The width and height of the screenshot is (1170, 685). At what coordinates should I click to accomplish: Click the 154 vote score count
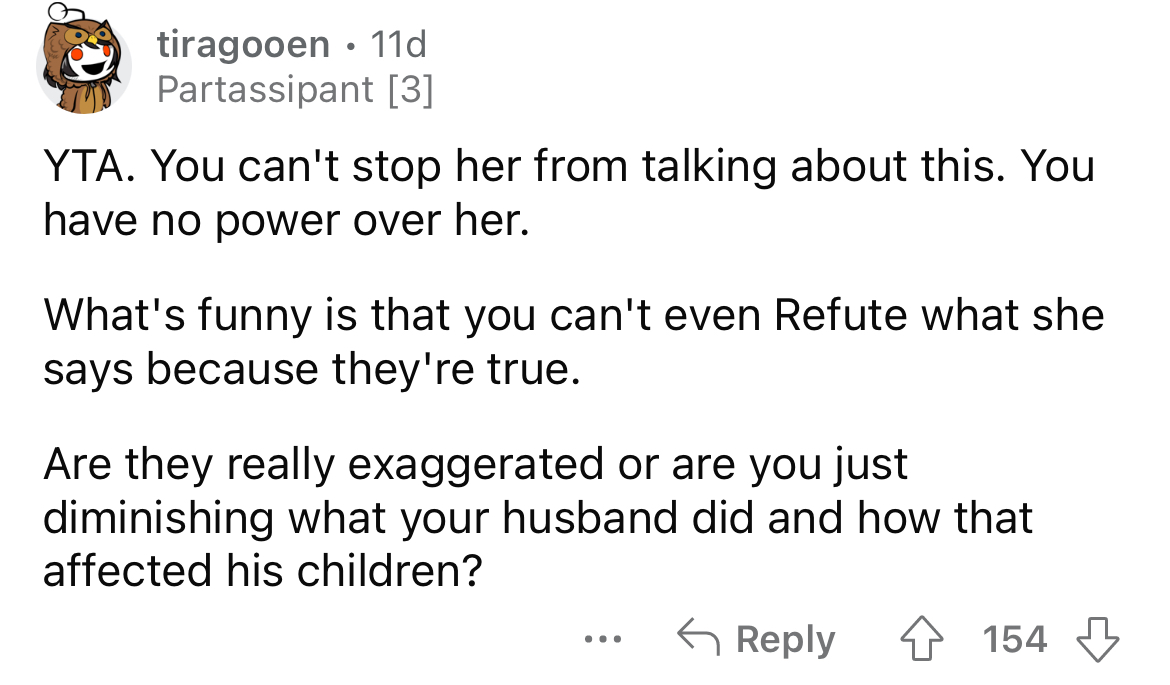[x=1014, y=638]
